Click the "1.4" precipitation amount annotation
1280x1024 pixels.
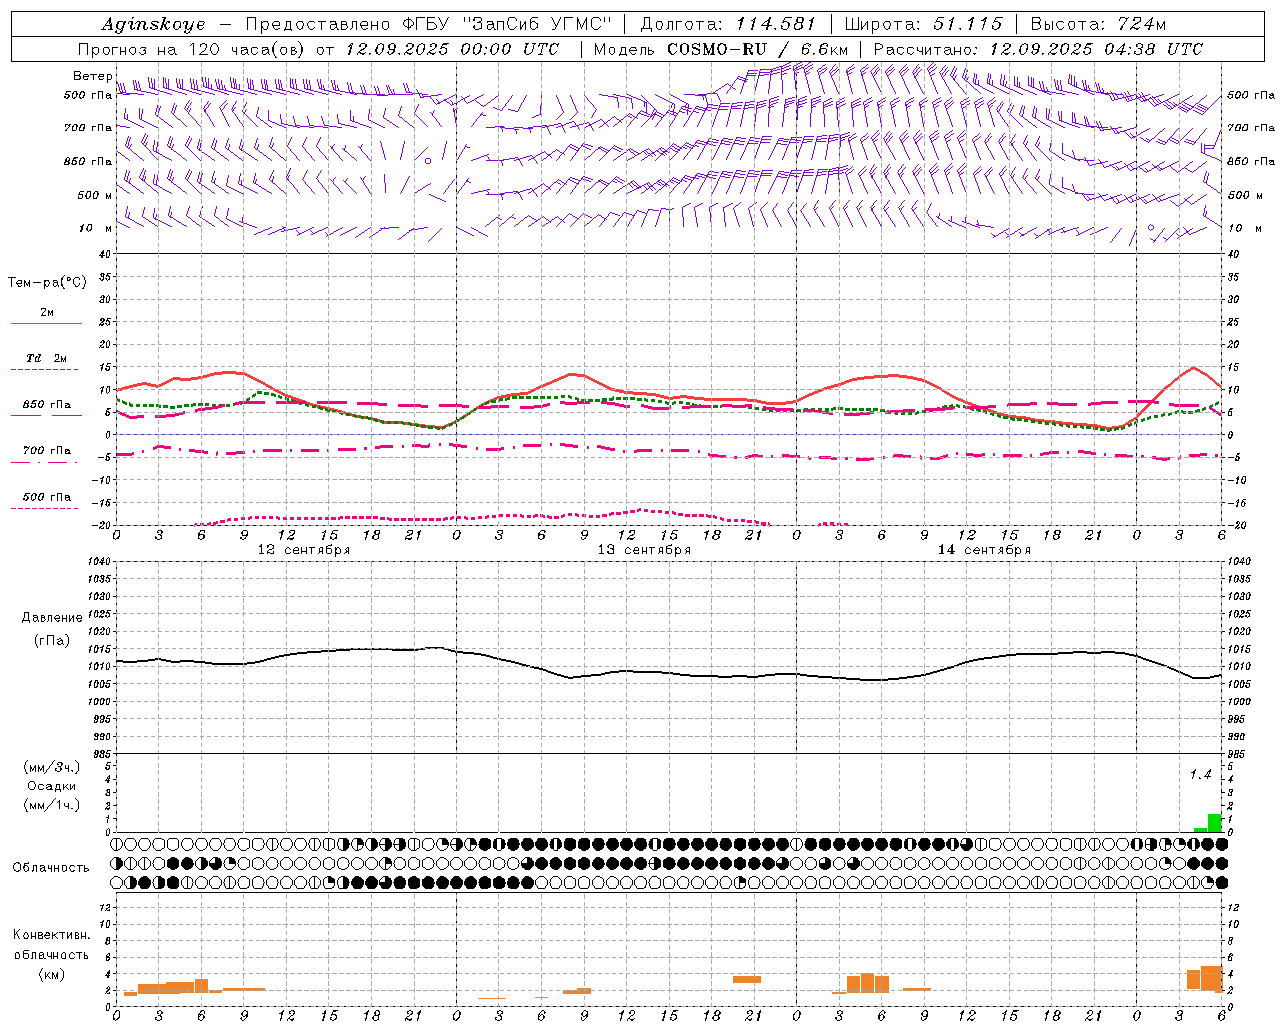[x=1200, y=774]
